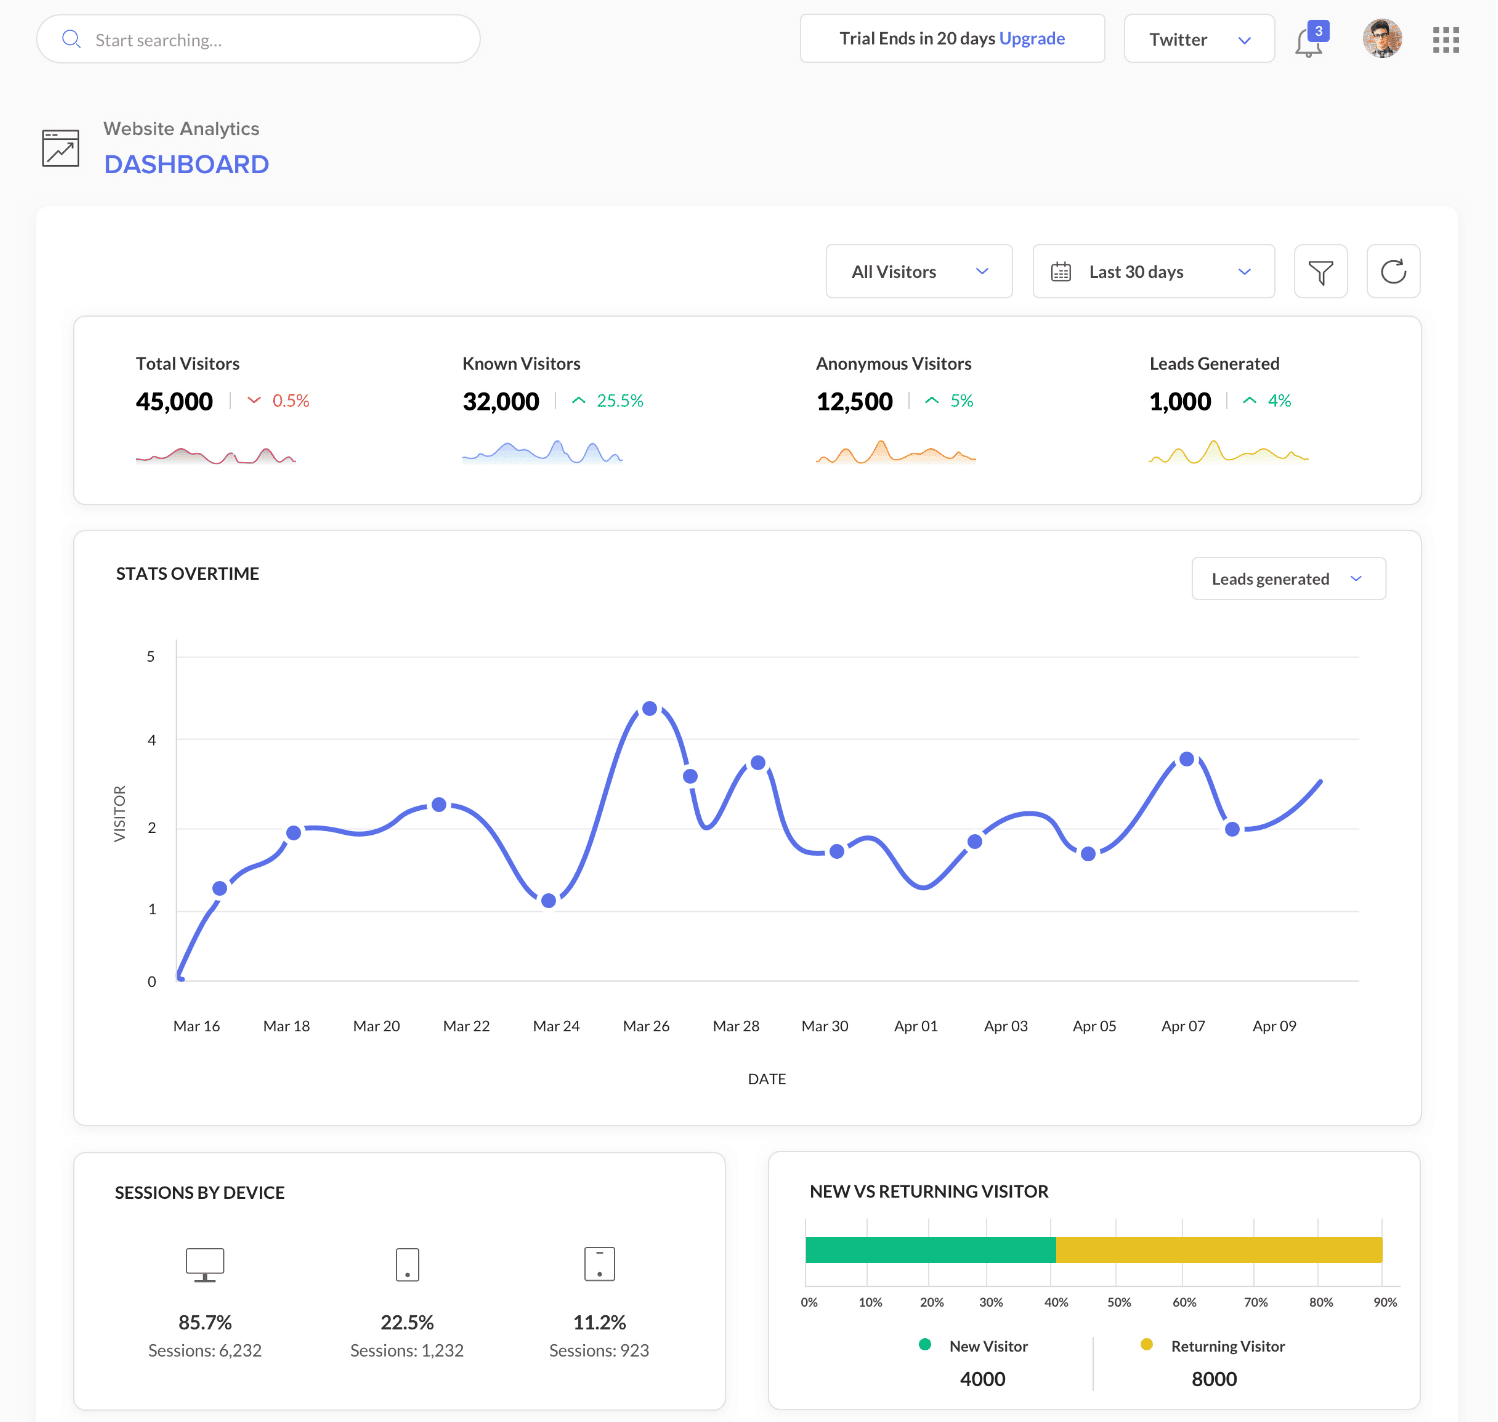Screen dimensions: 1498x1422
Task: Click the 45,000 total visitors value
Action: pyautogui.click(x=174, y=402)
